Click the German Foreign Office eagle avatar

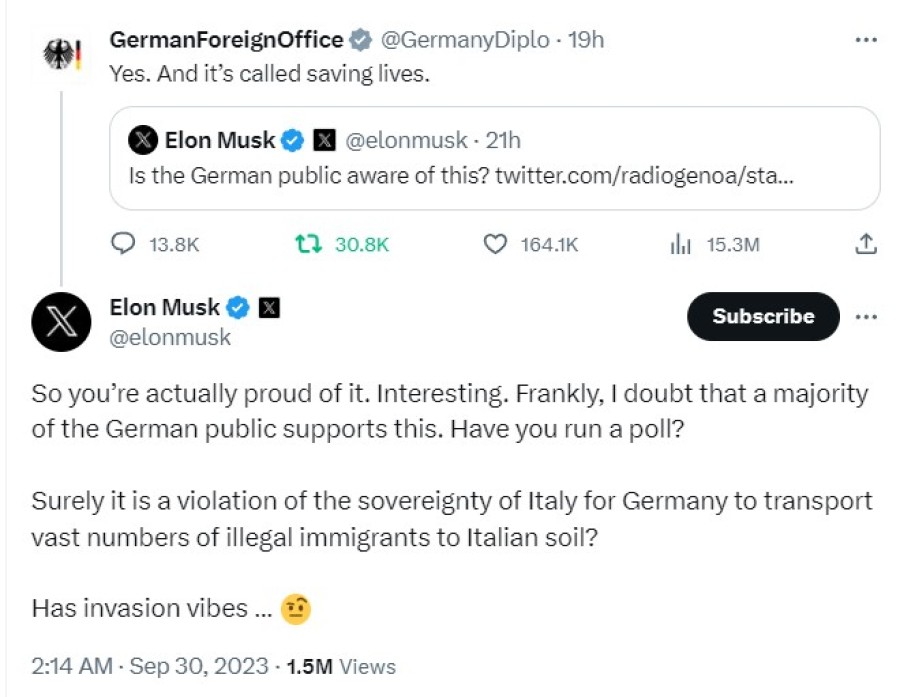pos(61,55)
